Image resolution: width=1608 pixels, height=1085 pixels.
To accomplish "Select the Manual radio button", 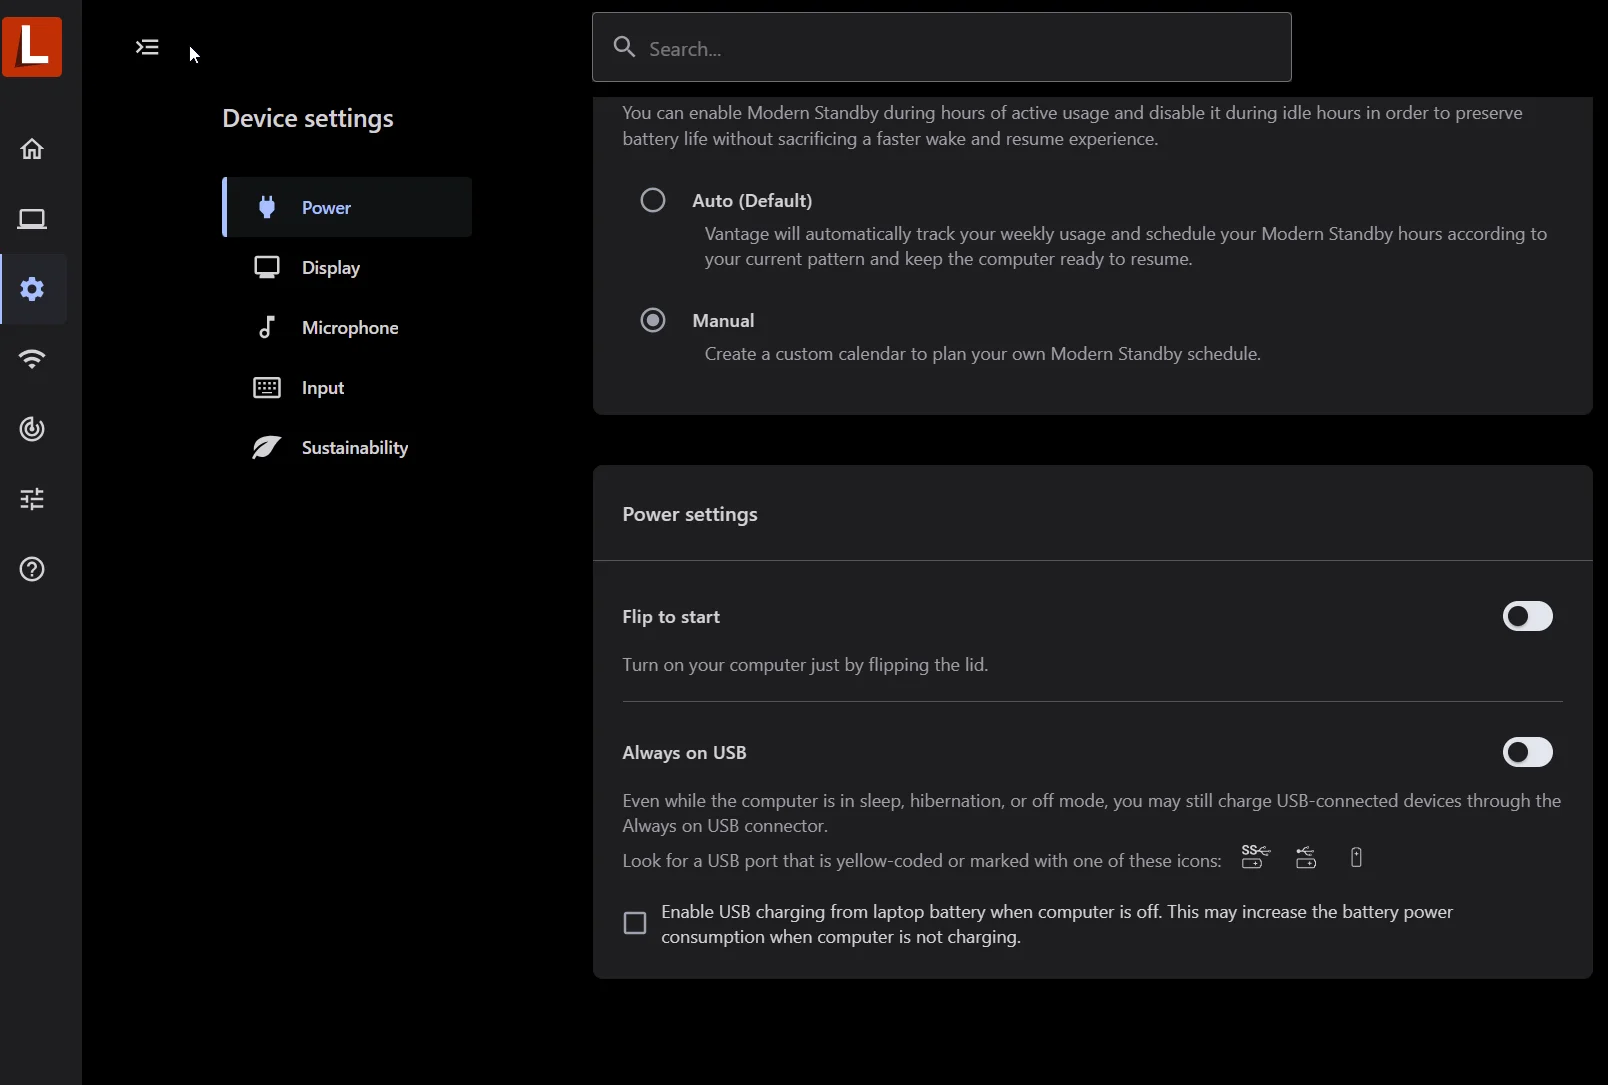I will [653, 320].
